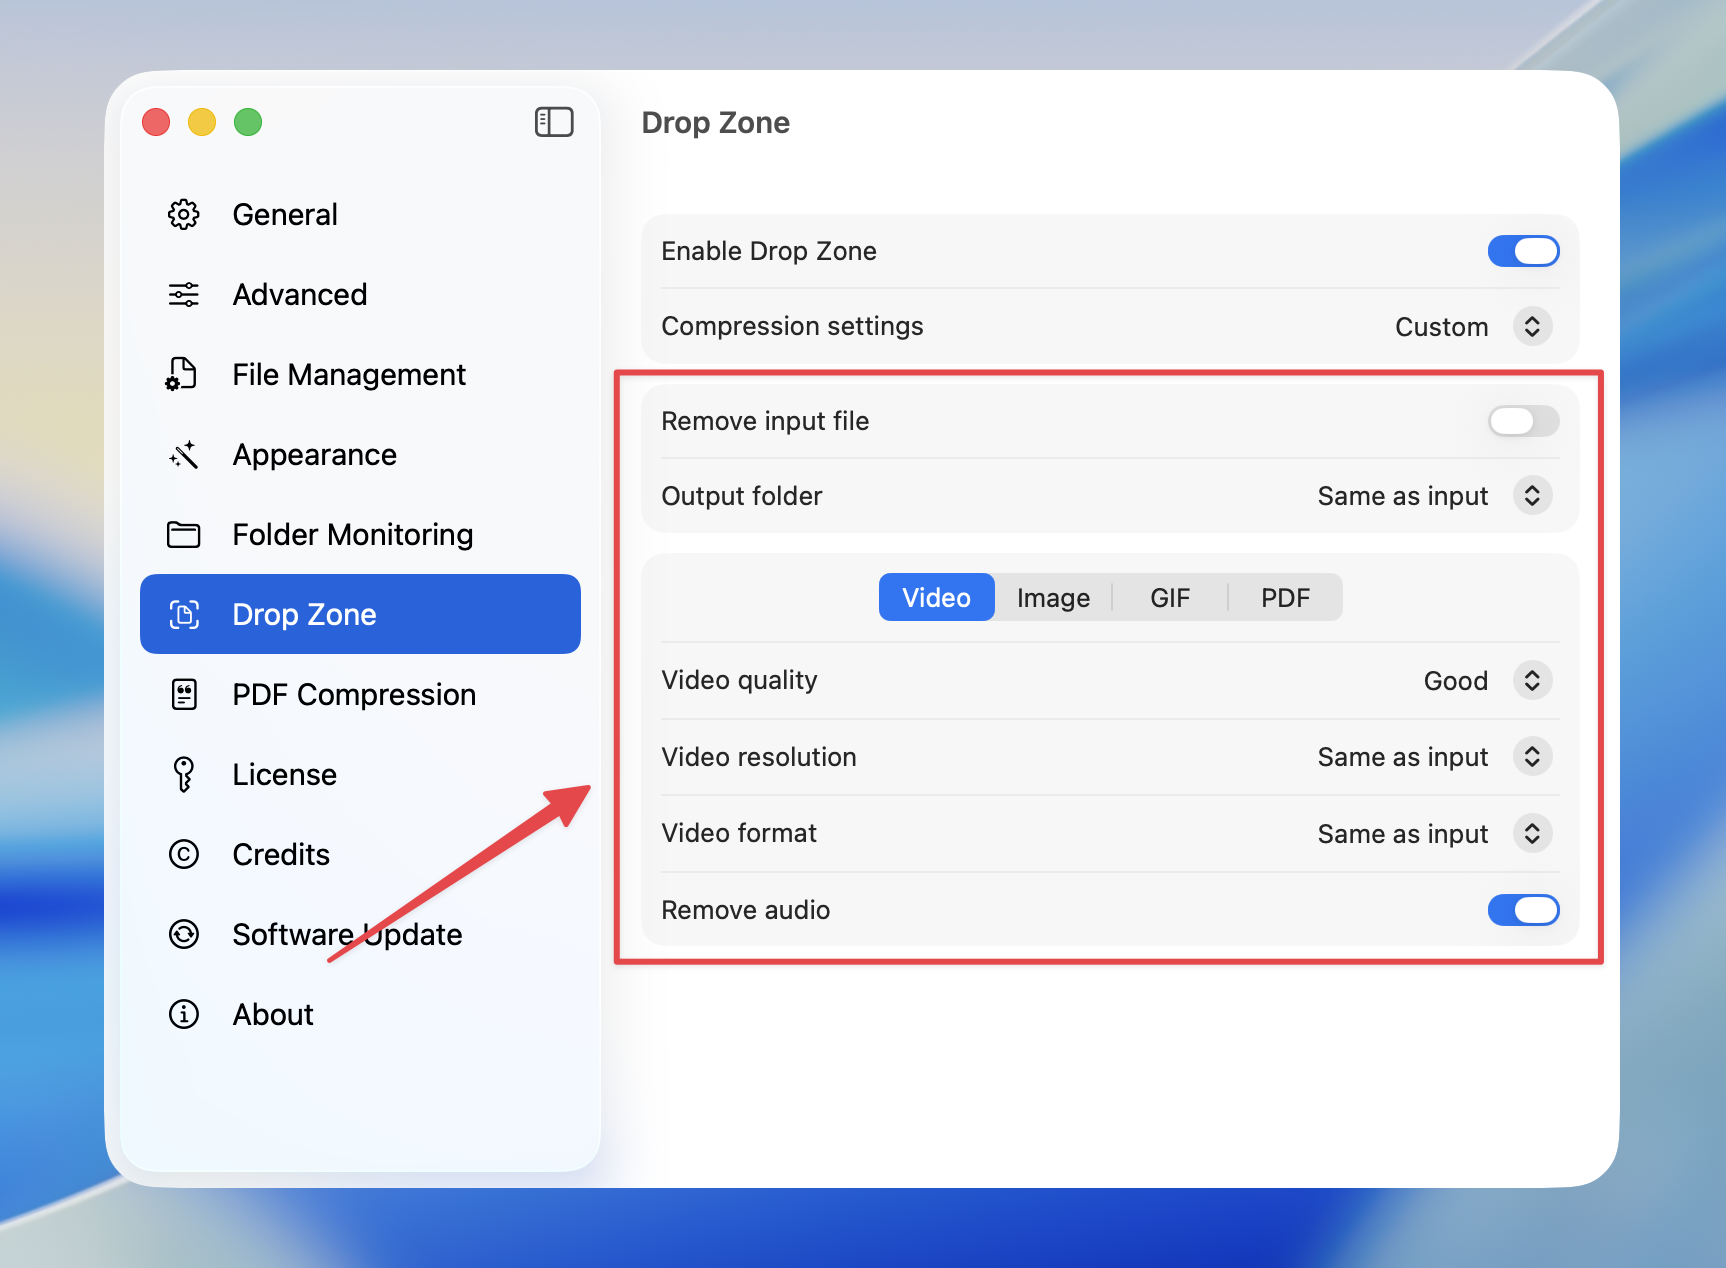
Task: Click the Drop Zone page title
Action: 715,122
